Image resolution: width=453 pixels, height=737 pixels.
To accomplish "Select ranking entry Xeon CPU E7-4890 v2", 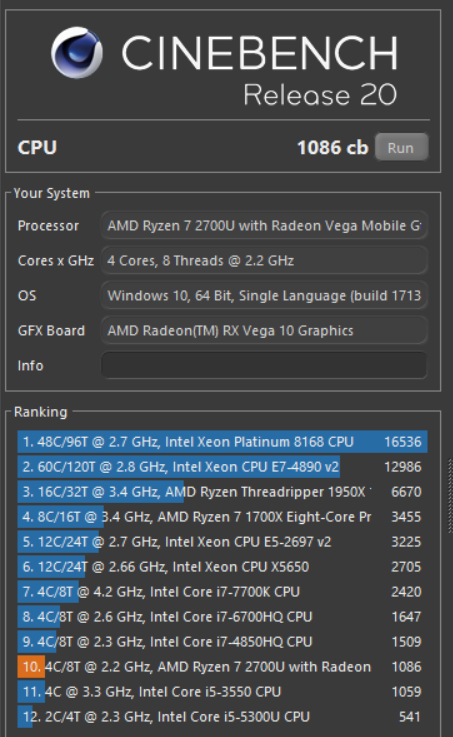I will pos(222,467).
